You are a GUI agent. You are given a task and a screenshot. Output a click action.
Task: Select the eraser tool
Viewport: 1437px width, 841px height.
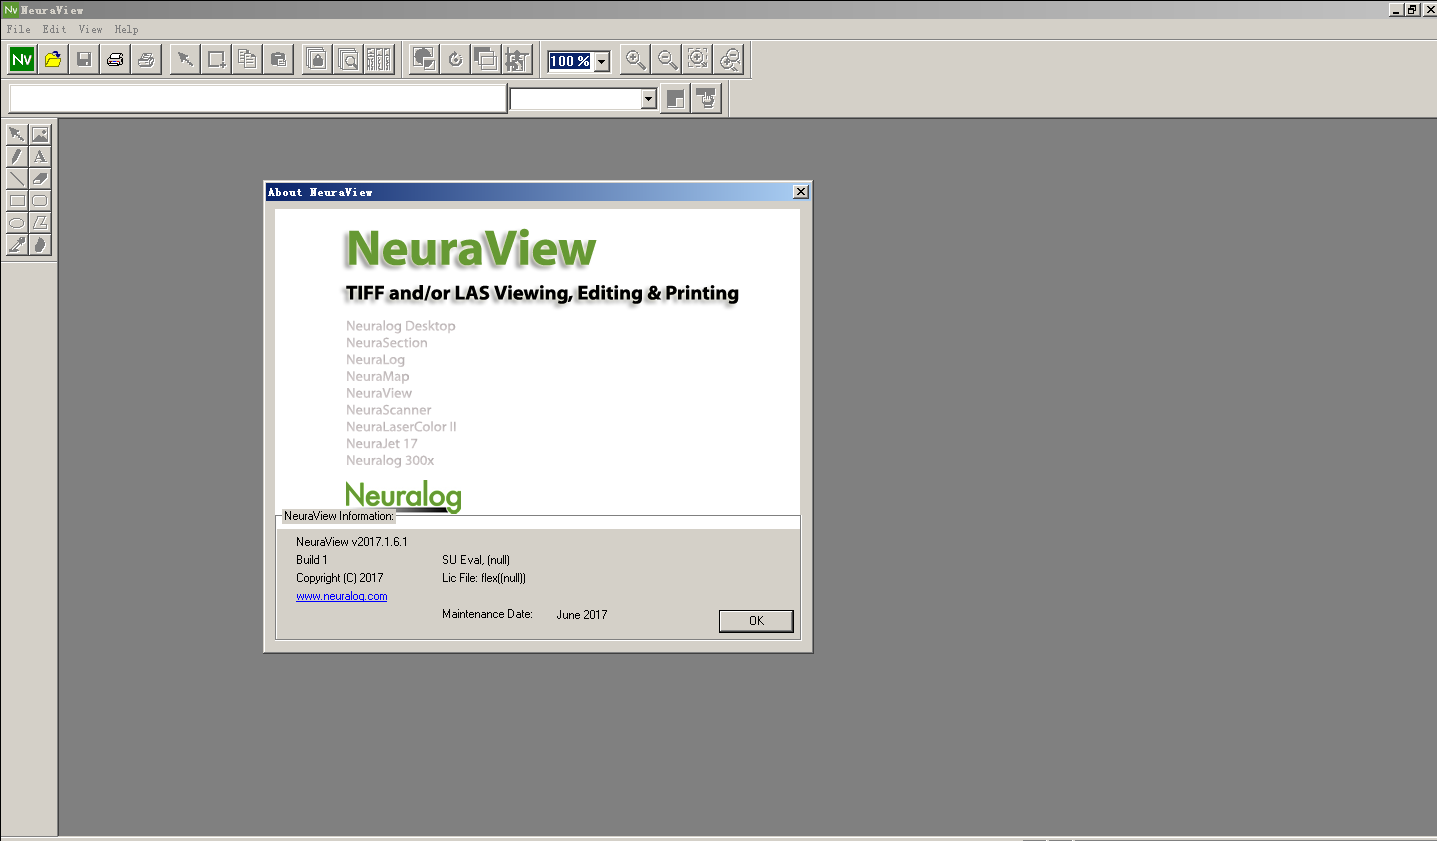click(x=40, y=178)
